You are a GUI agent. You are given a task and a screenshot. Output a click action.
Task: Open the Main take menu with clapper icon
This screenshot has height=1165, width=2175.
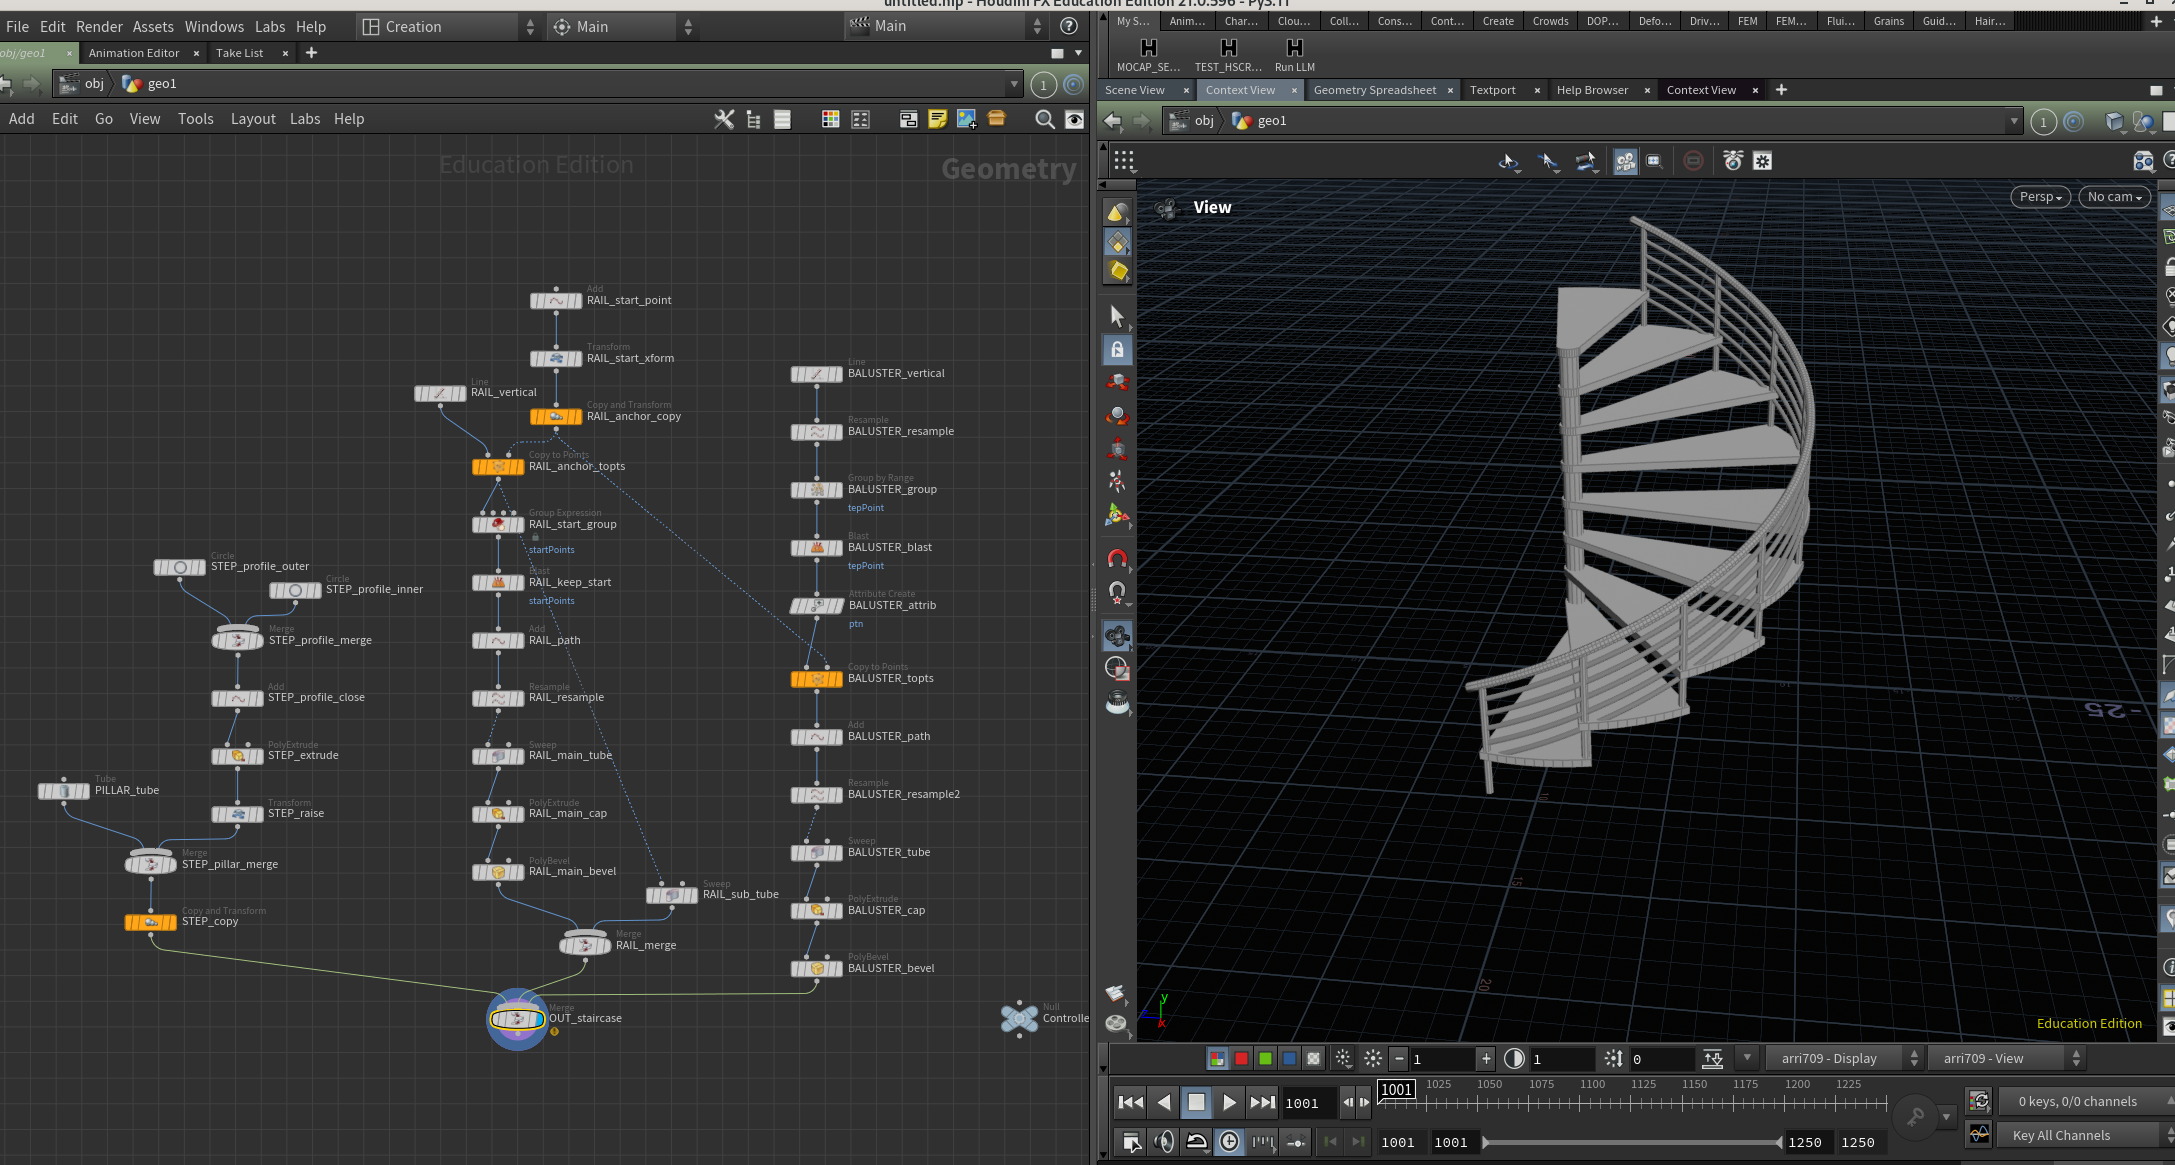(945, 27)
